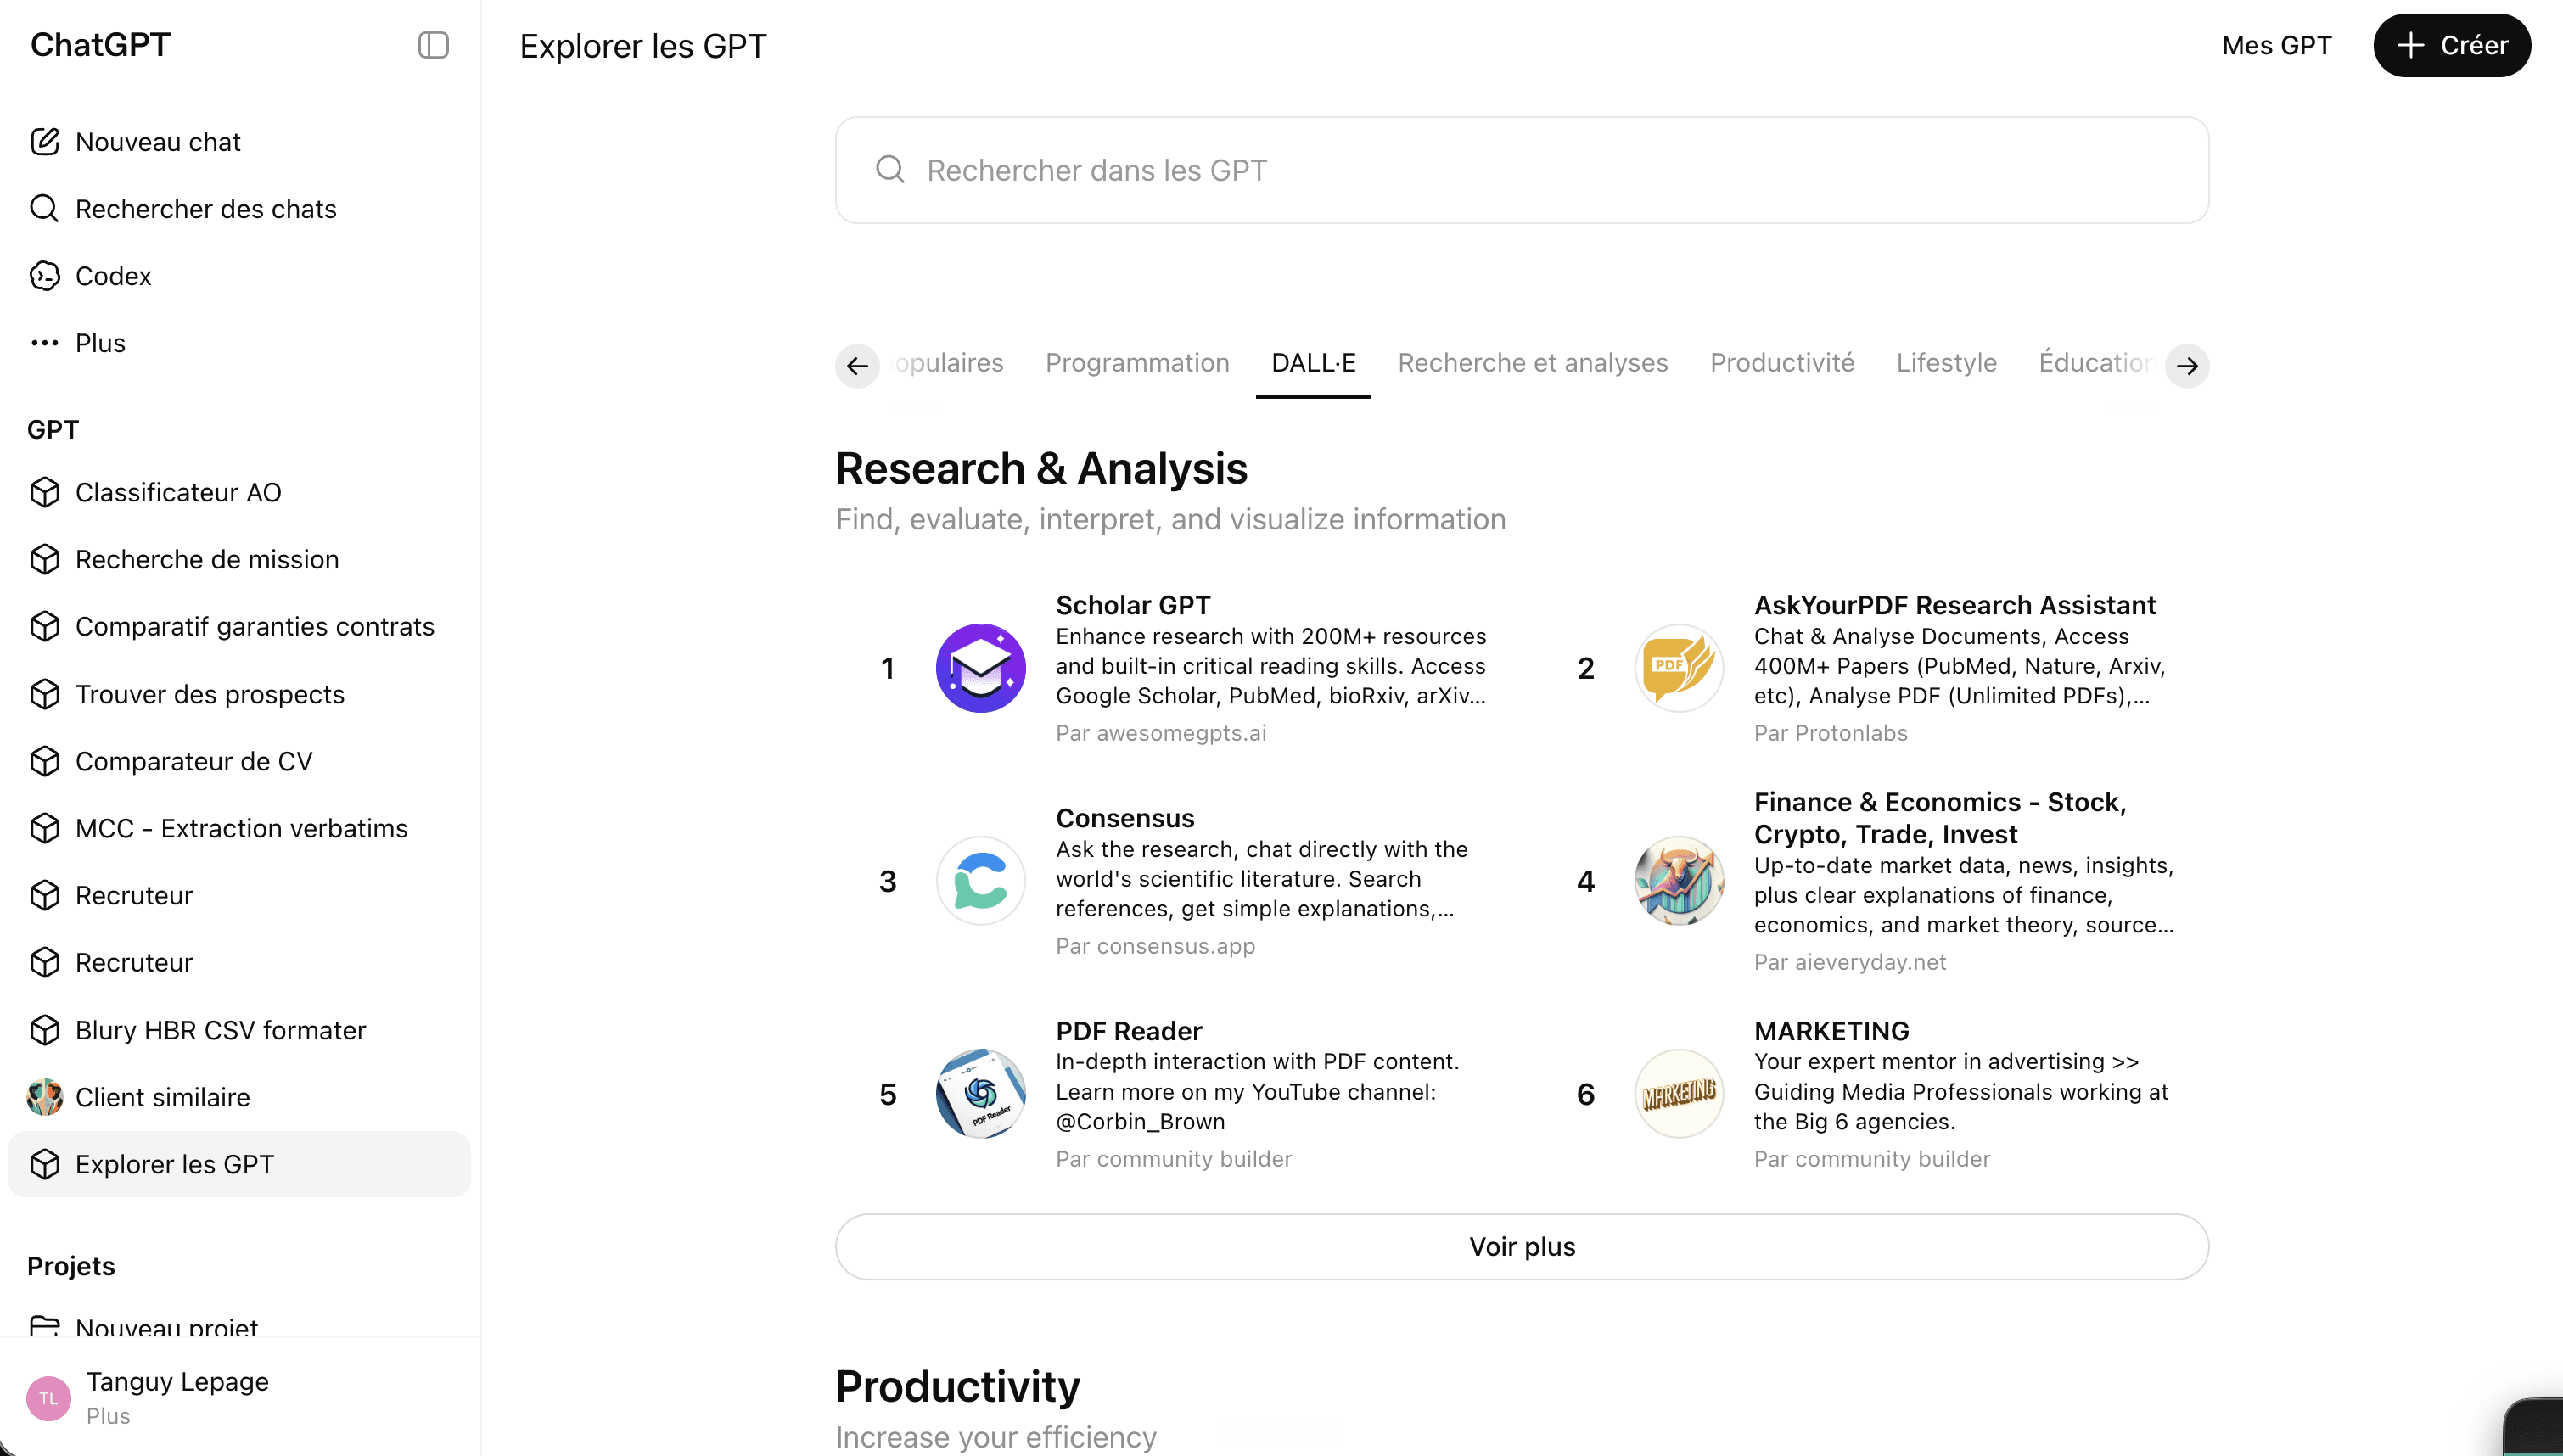Switch to the Programmation tab

click(1137, 363)
